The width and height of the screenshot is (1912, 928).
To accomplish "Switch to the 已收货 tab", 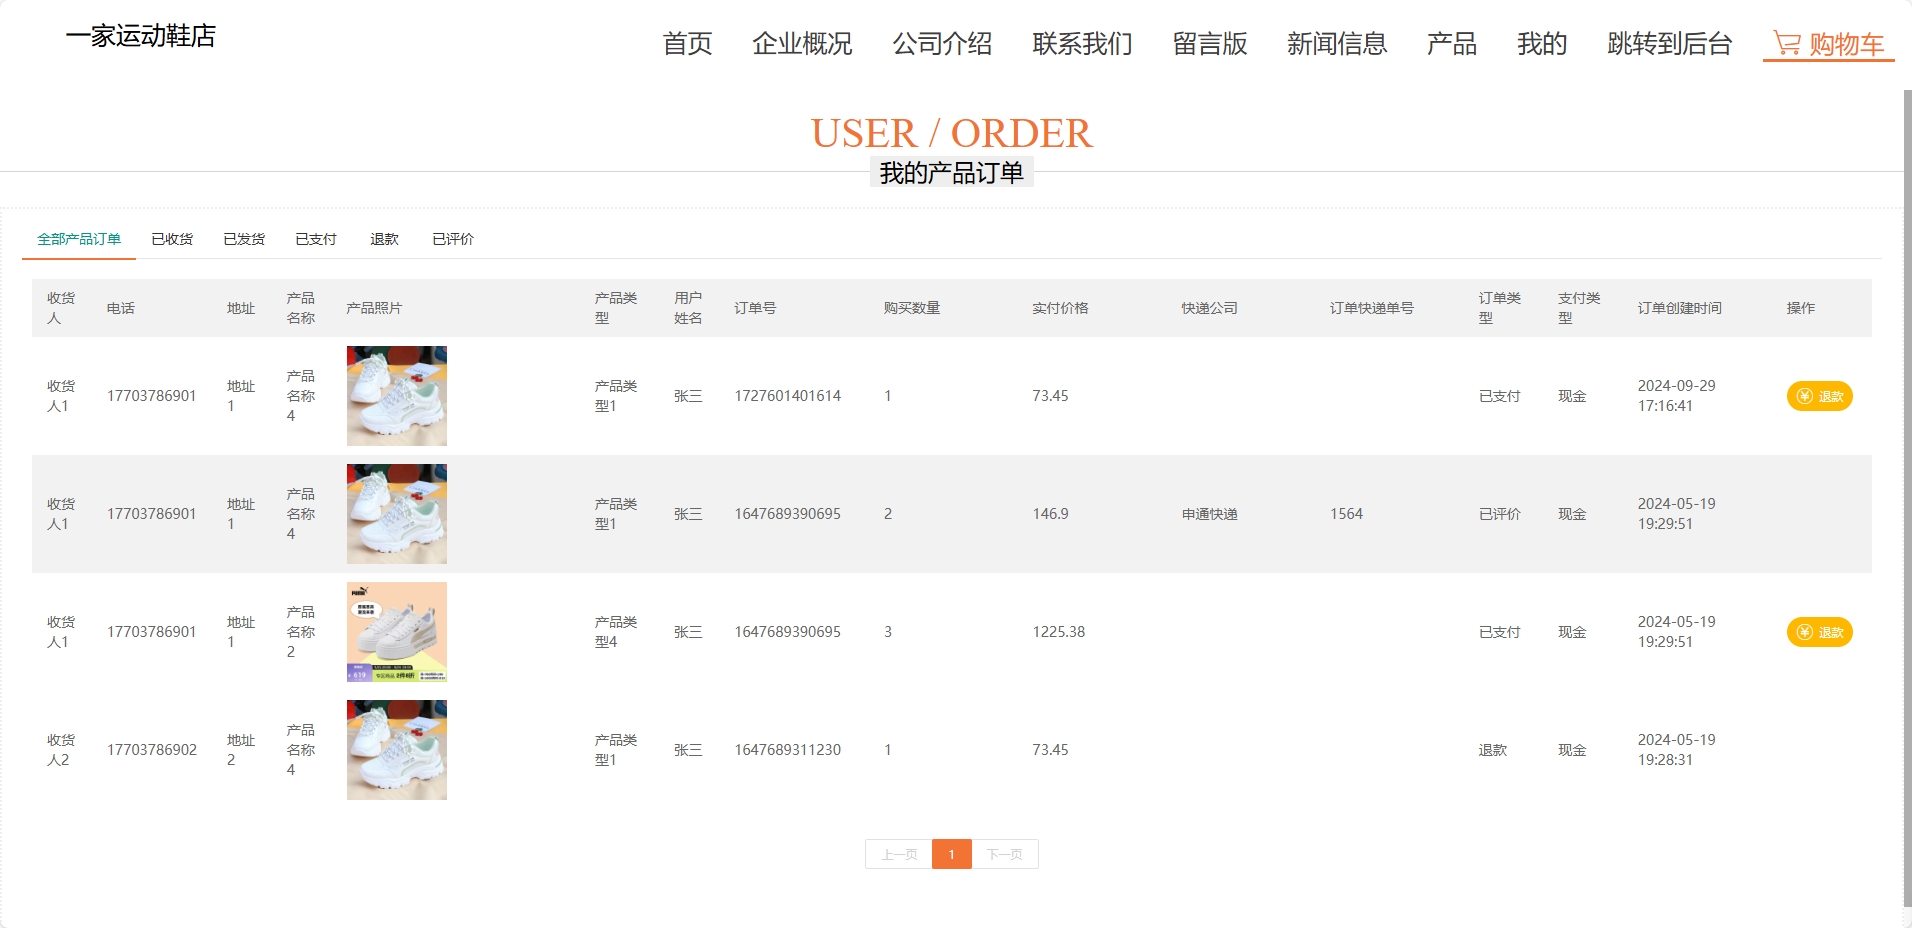I will 171,239.
